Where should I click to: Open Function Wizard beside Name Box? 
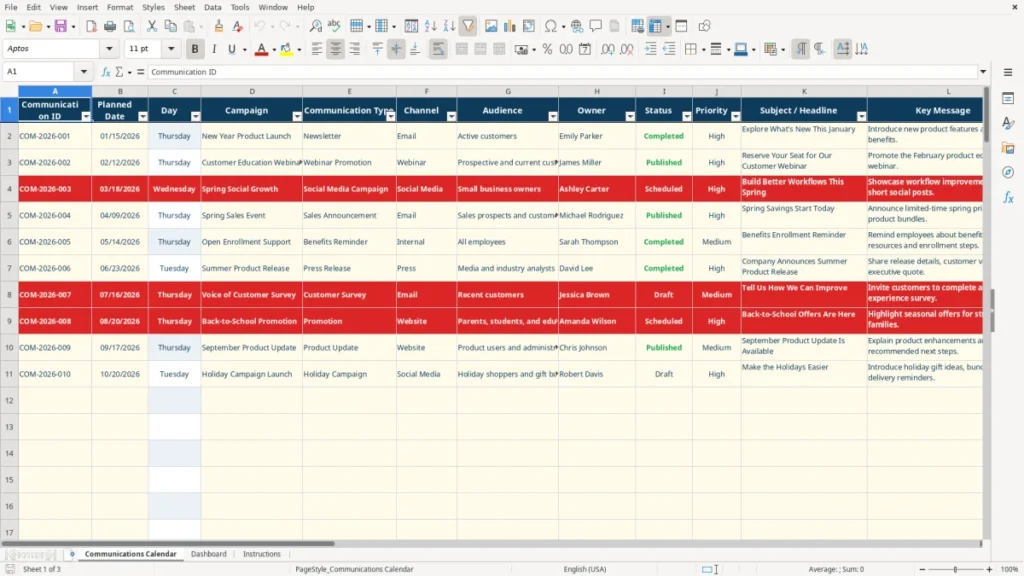coord(106,72)
